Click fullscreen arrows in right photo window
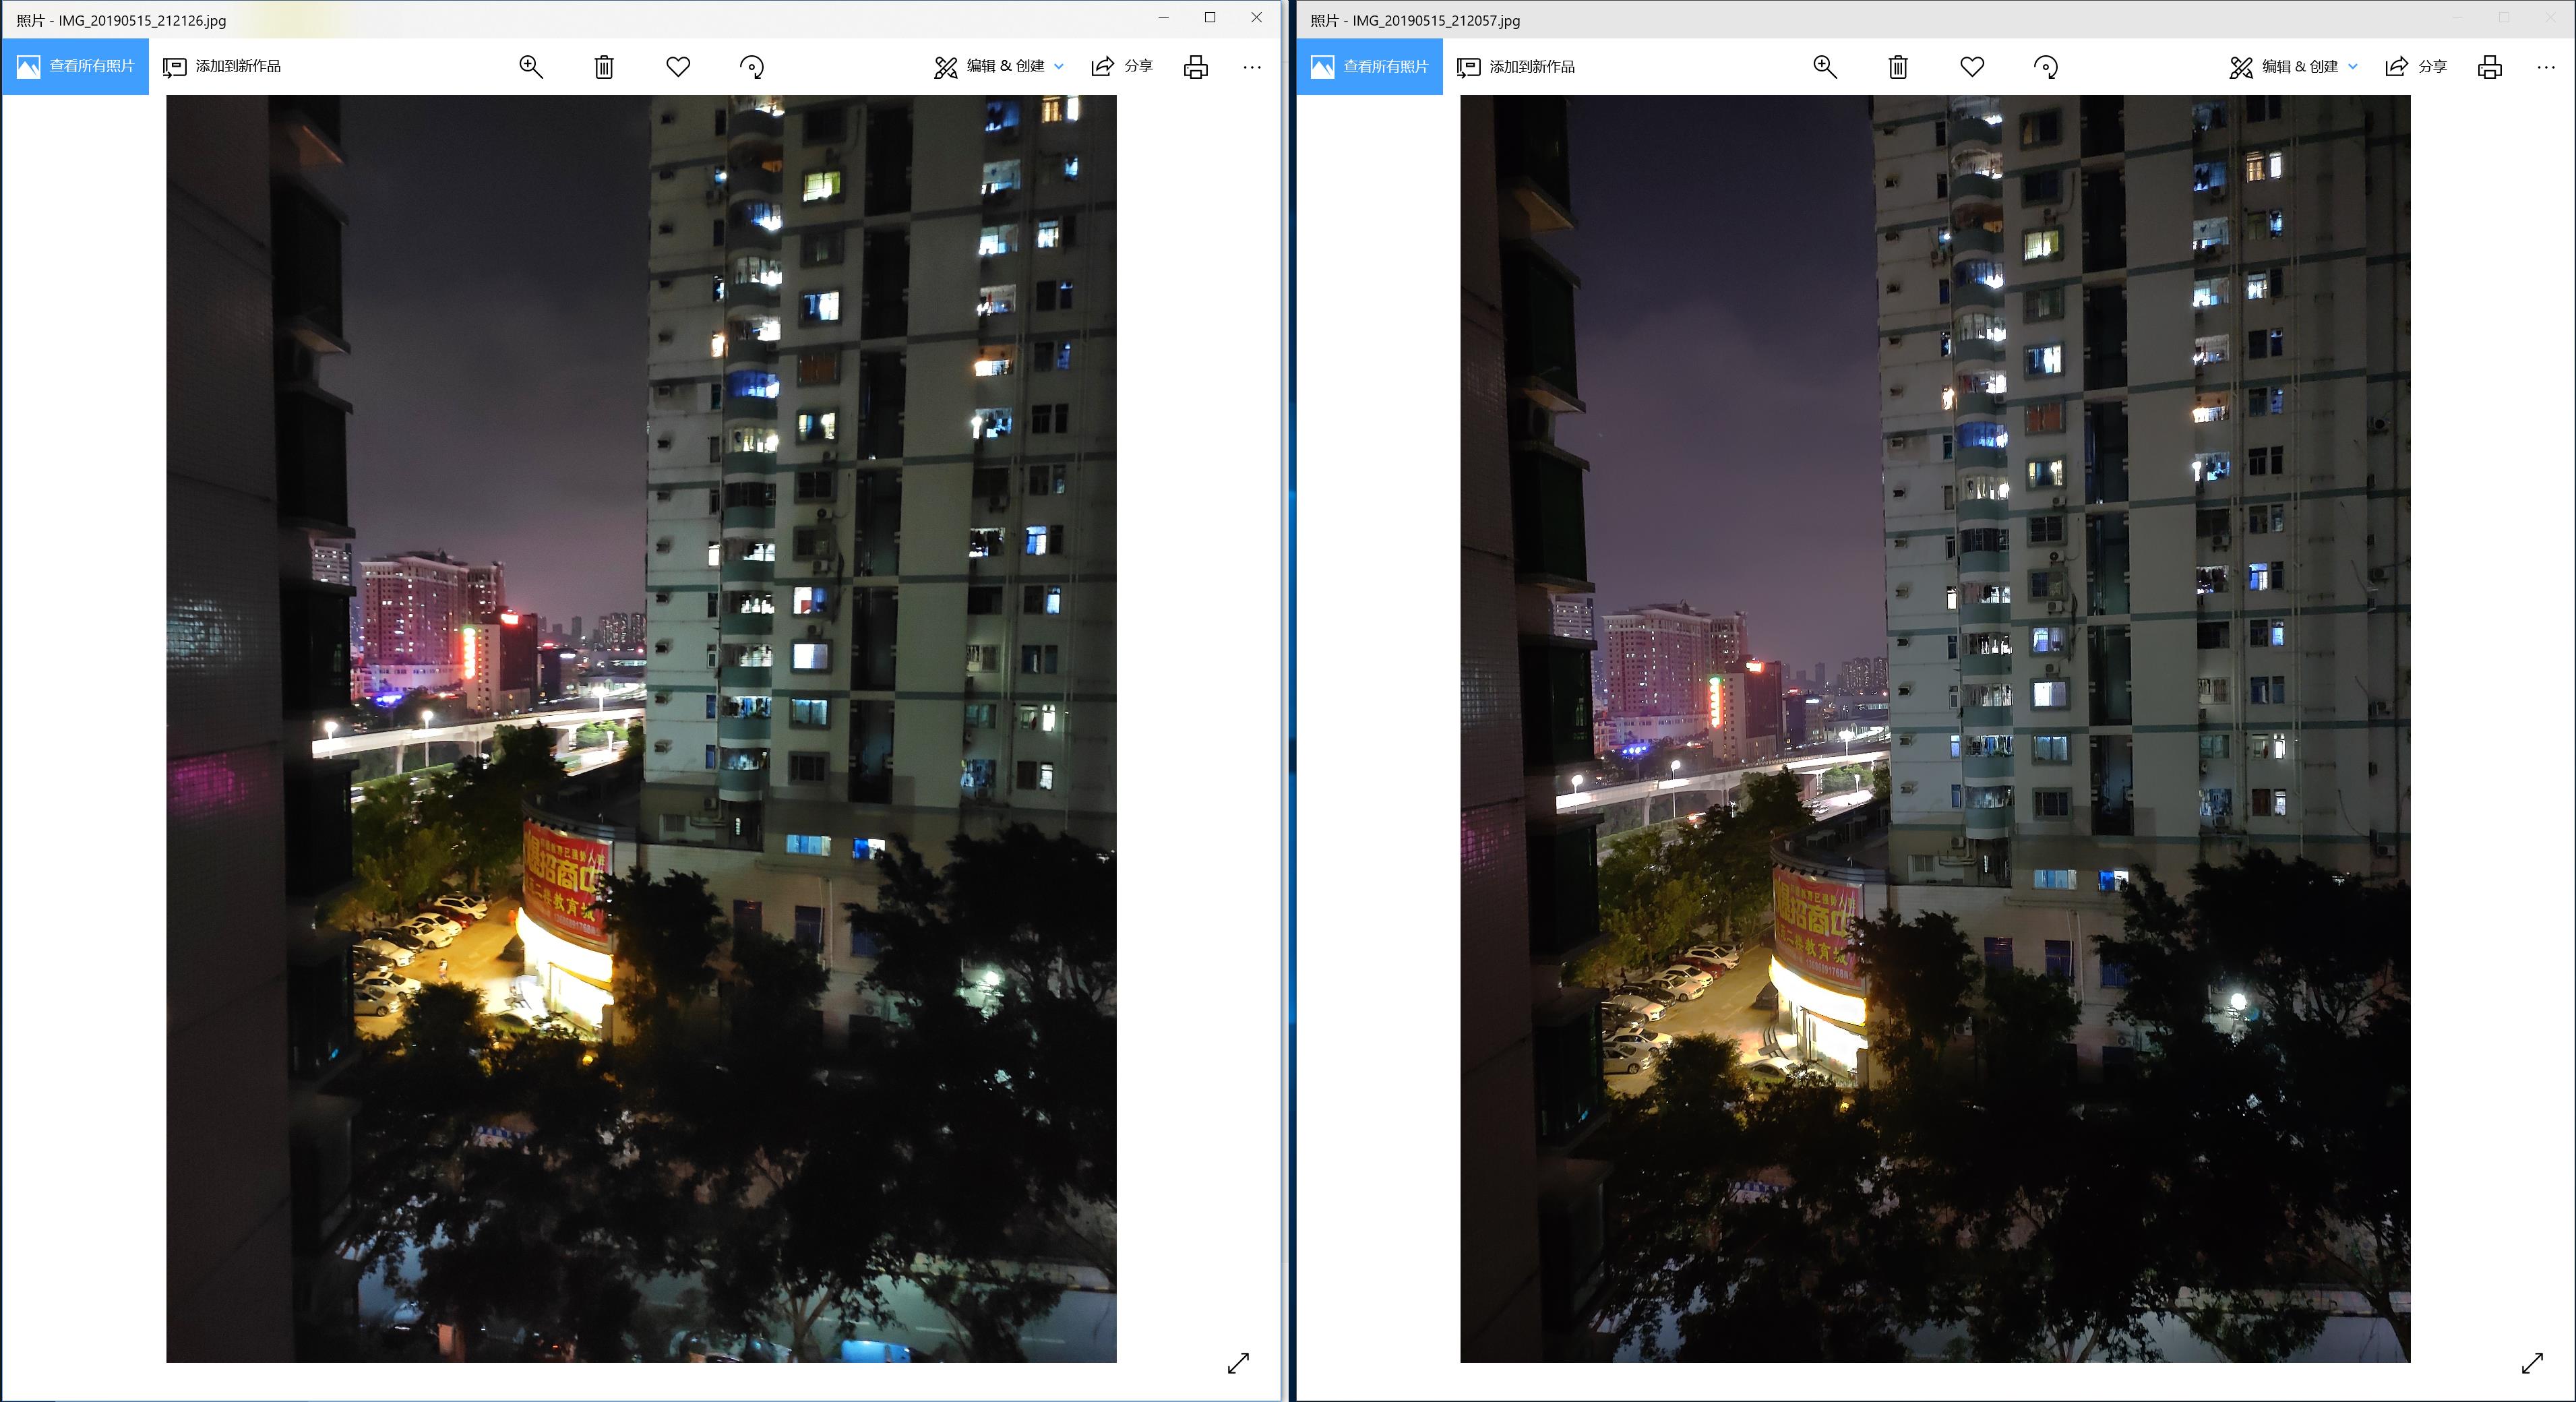2576x1402 pixels. click(x=2532, y=1363)
